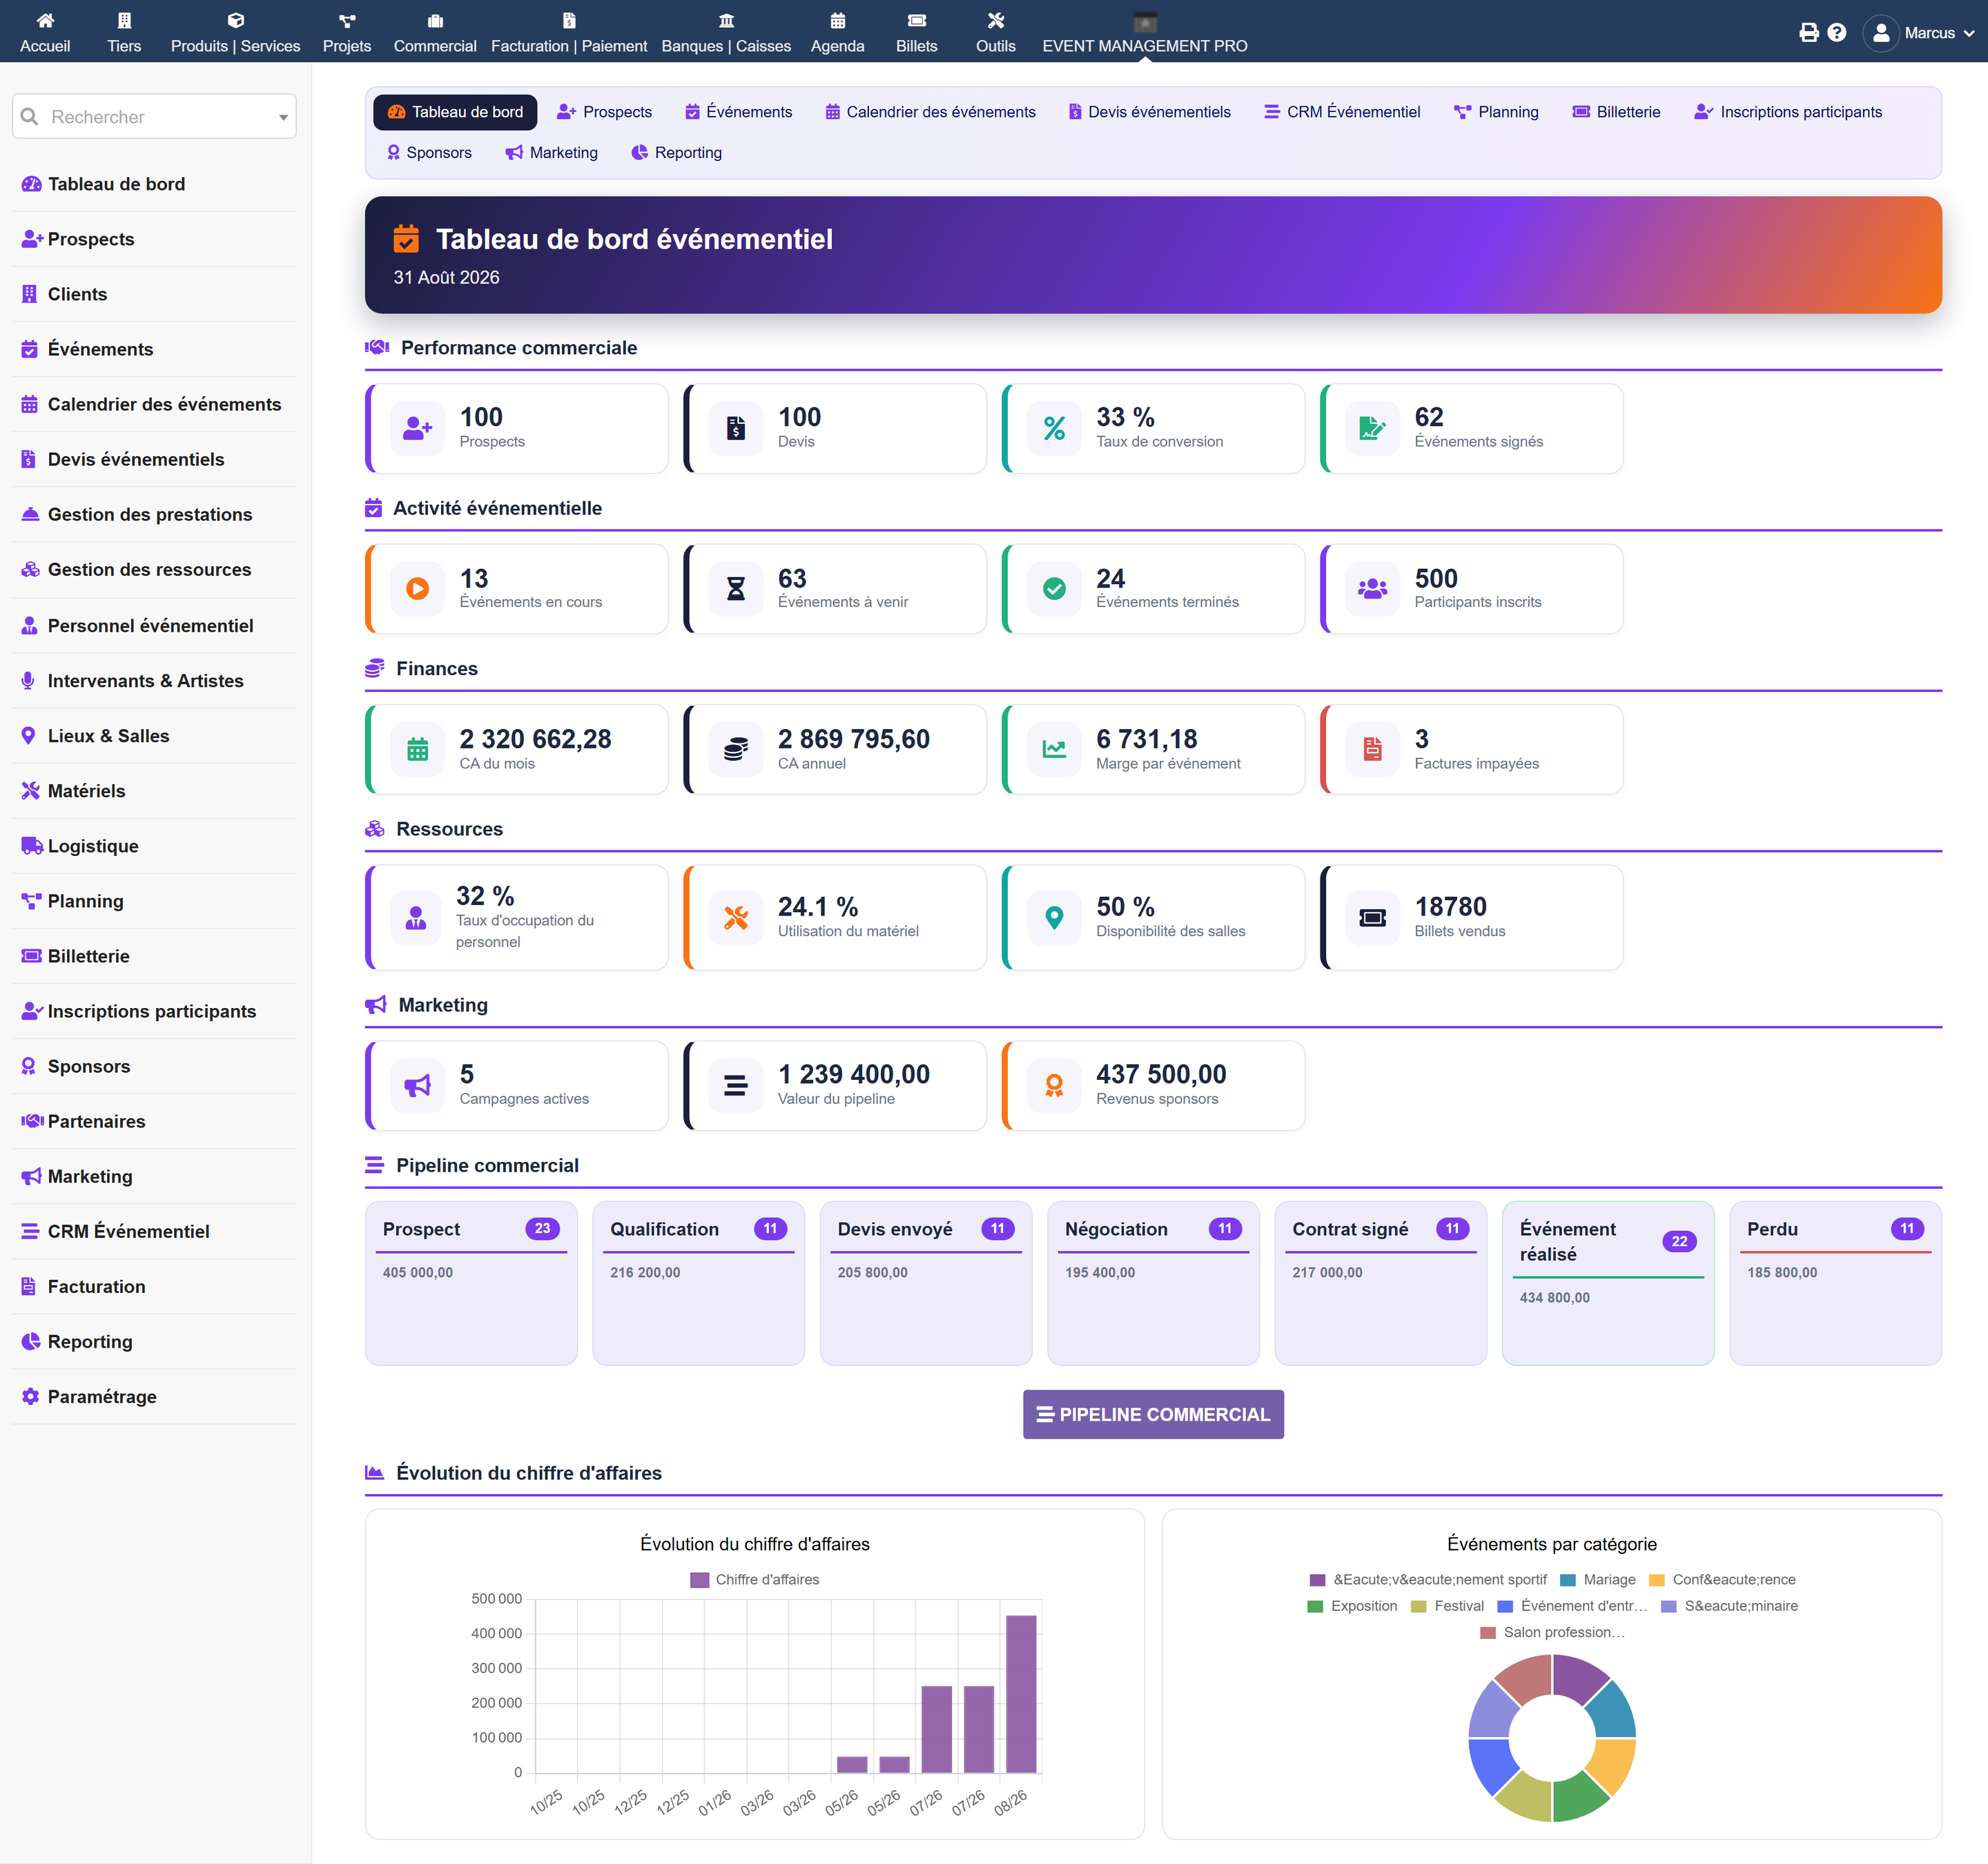Click the Agenda calendar icon

pyautogui.click(x=838, y=21)
